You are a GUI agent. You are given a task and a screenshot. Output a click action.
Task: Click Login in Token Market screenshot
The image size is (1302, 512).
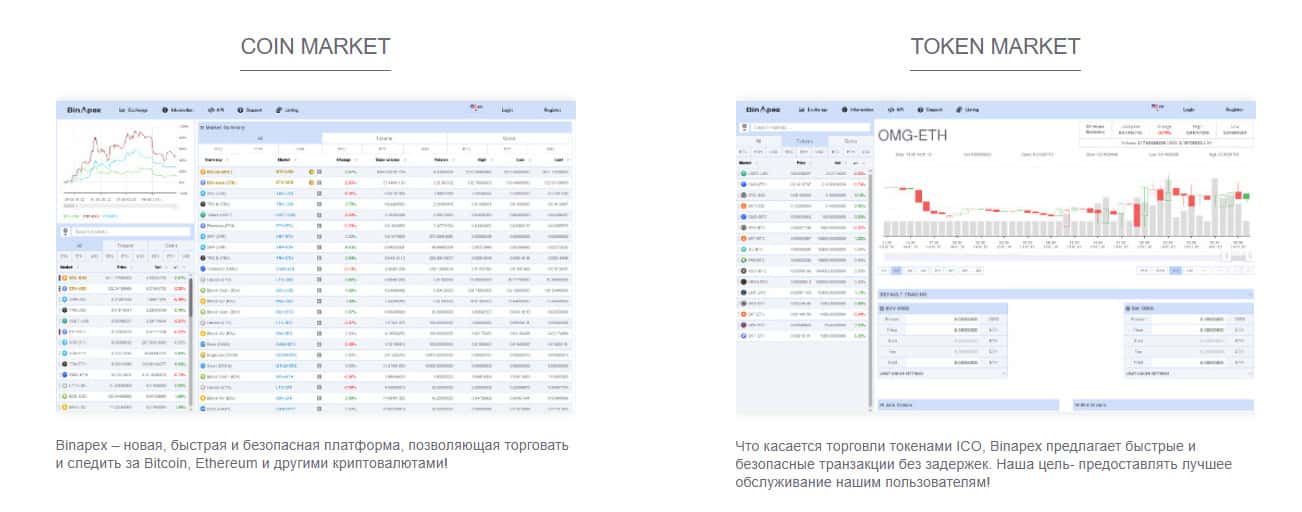[x=1188, y=109]
